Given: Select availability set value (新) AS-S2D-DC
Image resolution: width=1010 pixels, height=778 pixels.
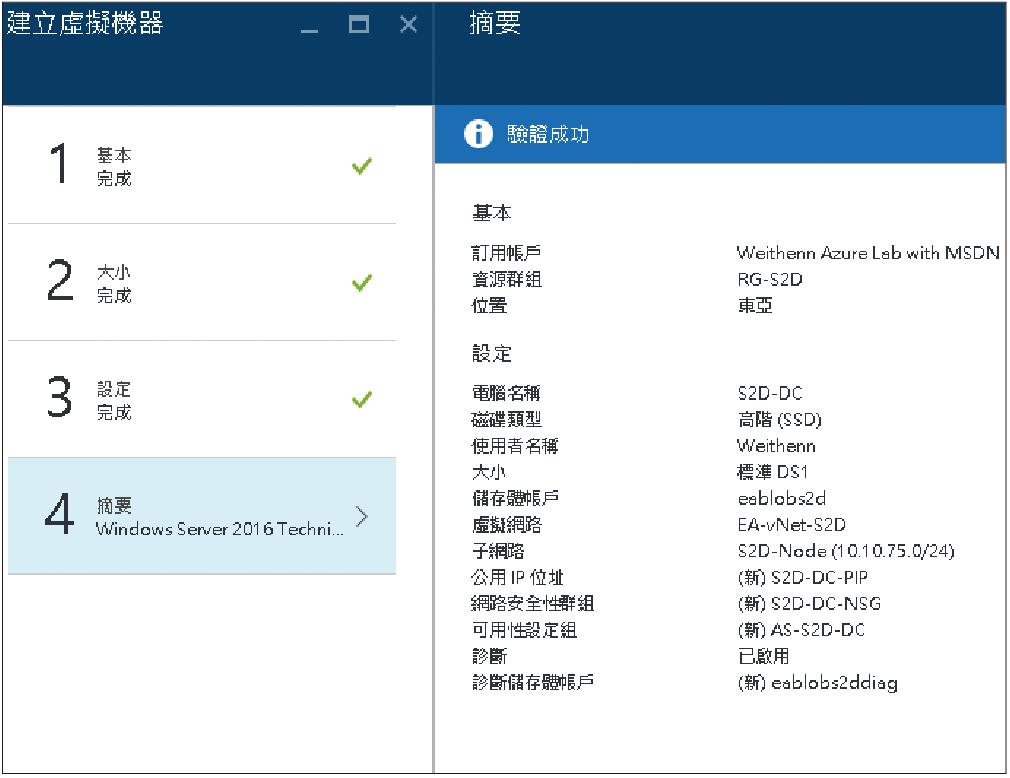Looking at the screenshot, I should pos(801,631).
